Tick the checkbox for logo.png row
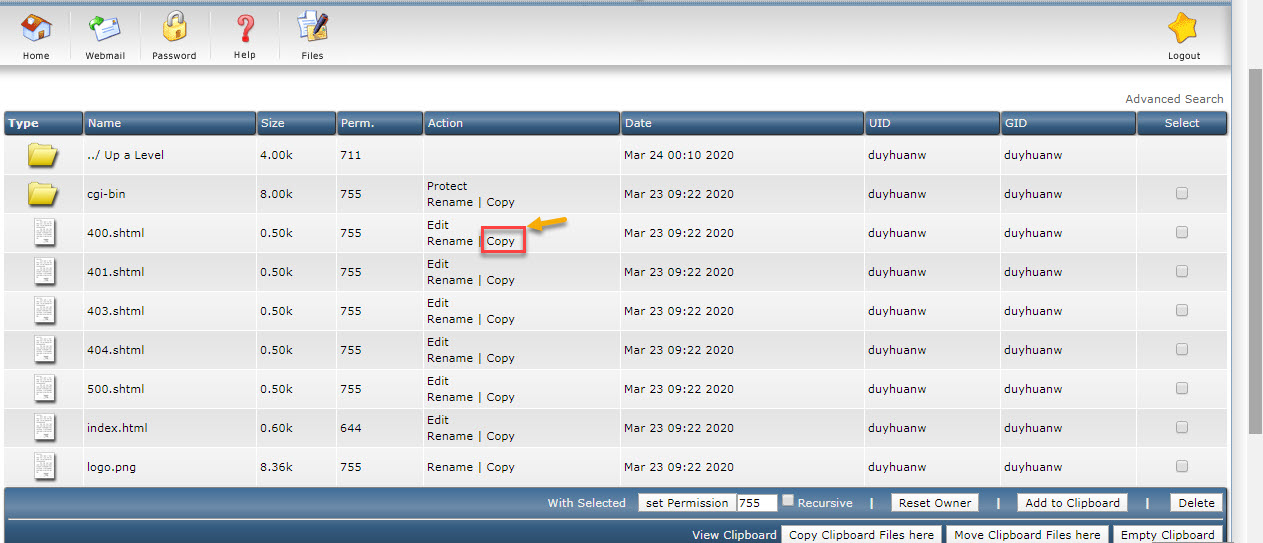The image size is (1263, 543). click(x=1182, y=466)
